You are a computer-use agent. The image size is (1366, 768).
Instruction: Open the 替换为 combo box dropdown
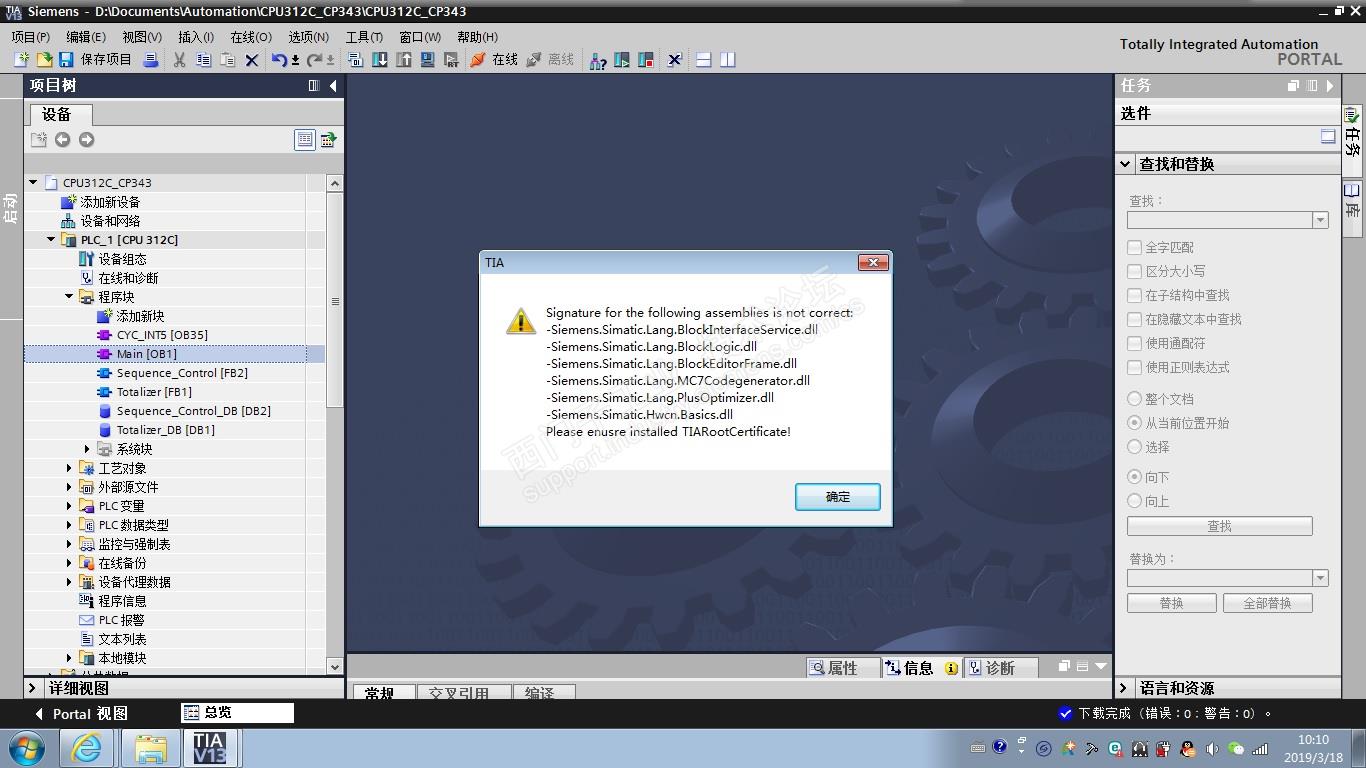1320,578
